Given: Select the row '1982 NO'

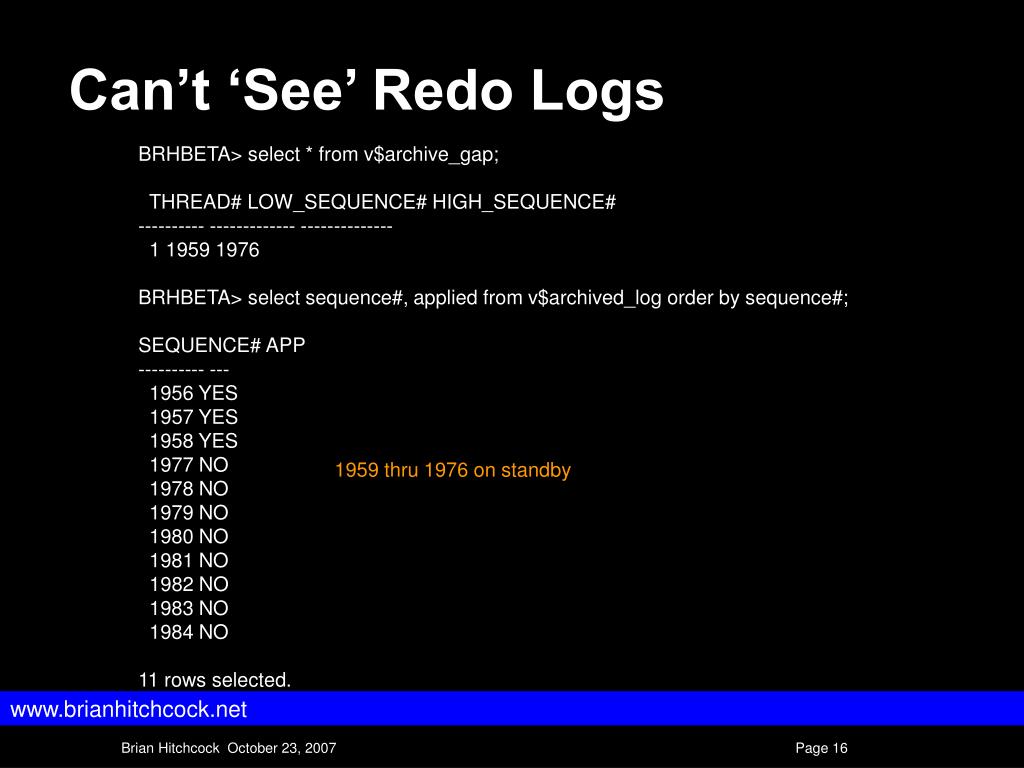Looking at the screenshot, I should pyautogui.click(x=189, y=584).
